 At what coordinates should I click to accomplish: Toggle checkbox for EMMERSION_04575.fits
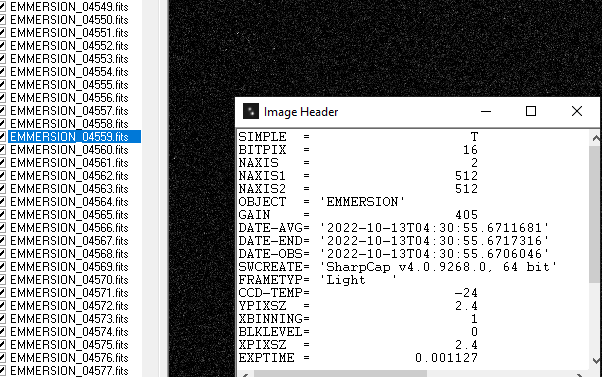tap(2, 345)
